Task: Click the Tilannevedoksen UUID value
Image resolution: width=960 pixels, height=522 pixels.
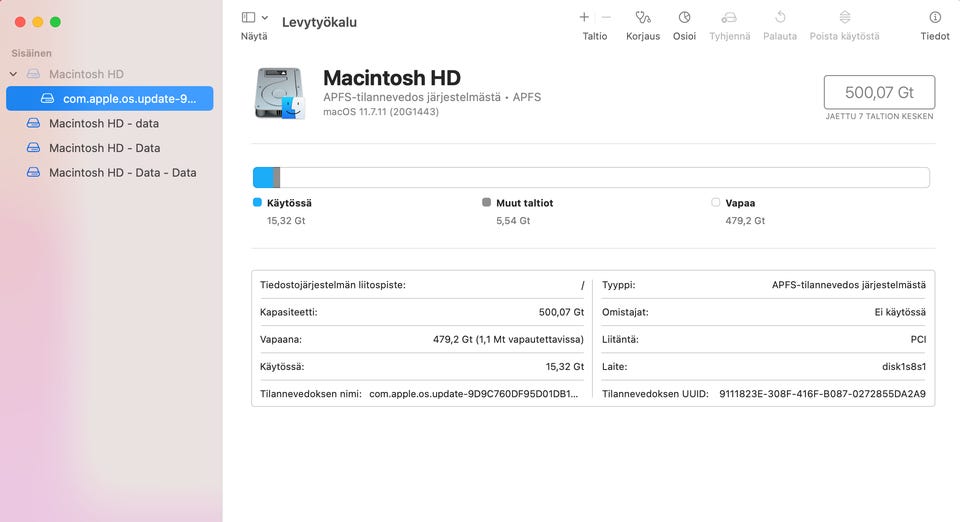Action: [x=822, y=393]
